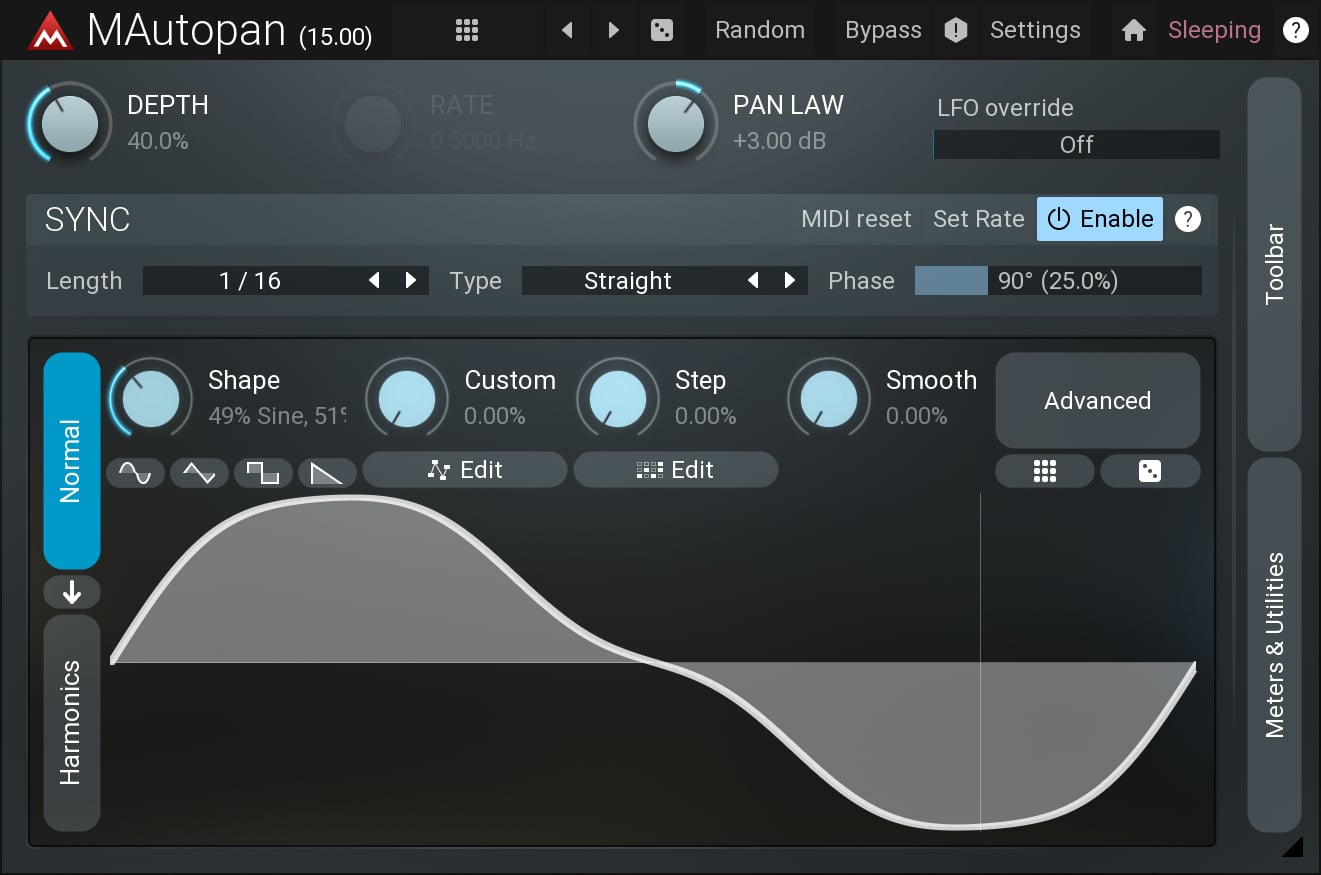Enable sync using the Enable power toggle
The image size is (1321, 875).
pyautogui.click(x=1099, y=219)
